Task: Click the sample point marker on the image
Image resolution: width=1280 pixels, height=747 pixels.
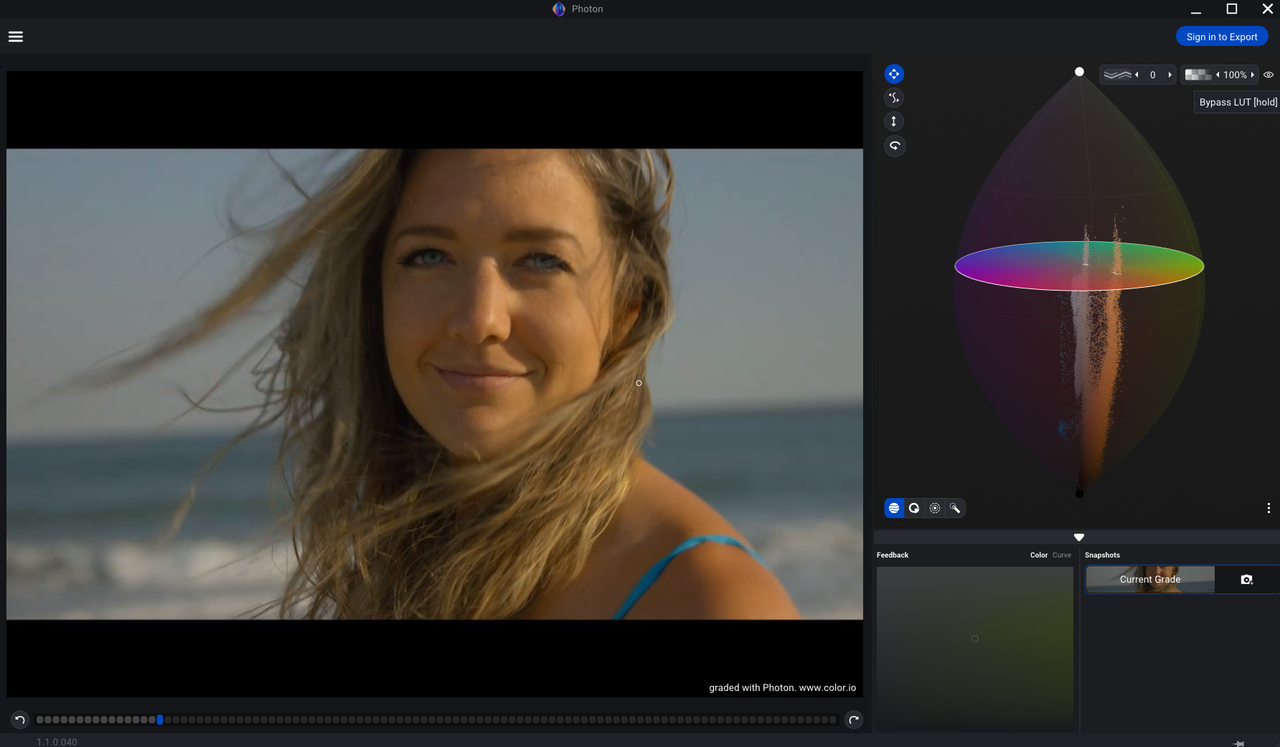Action: click(639, 383)
